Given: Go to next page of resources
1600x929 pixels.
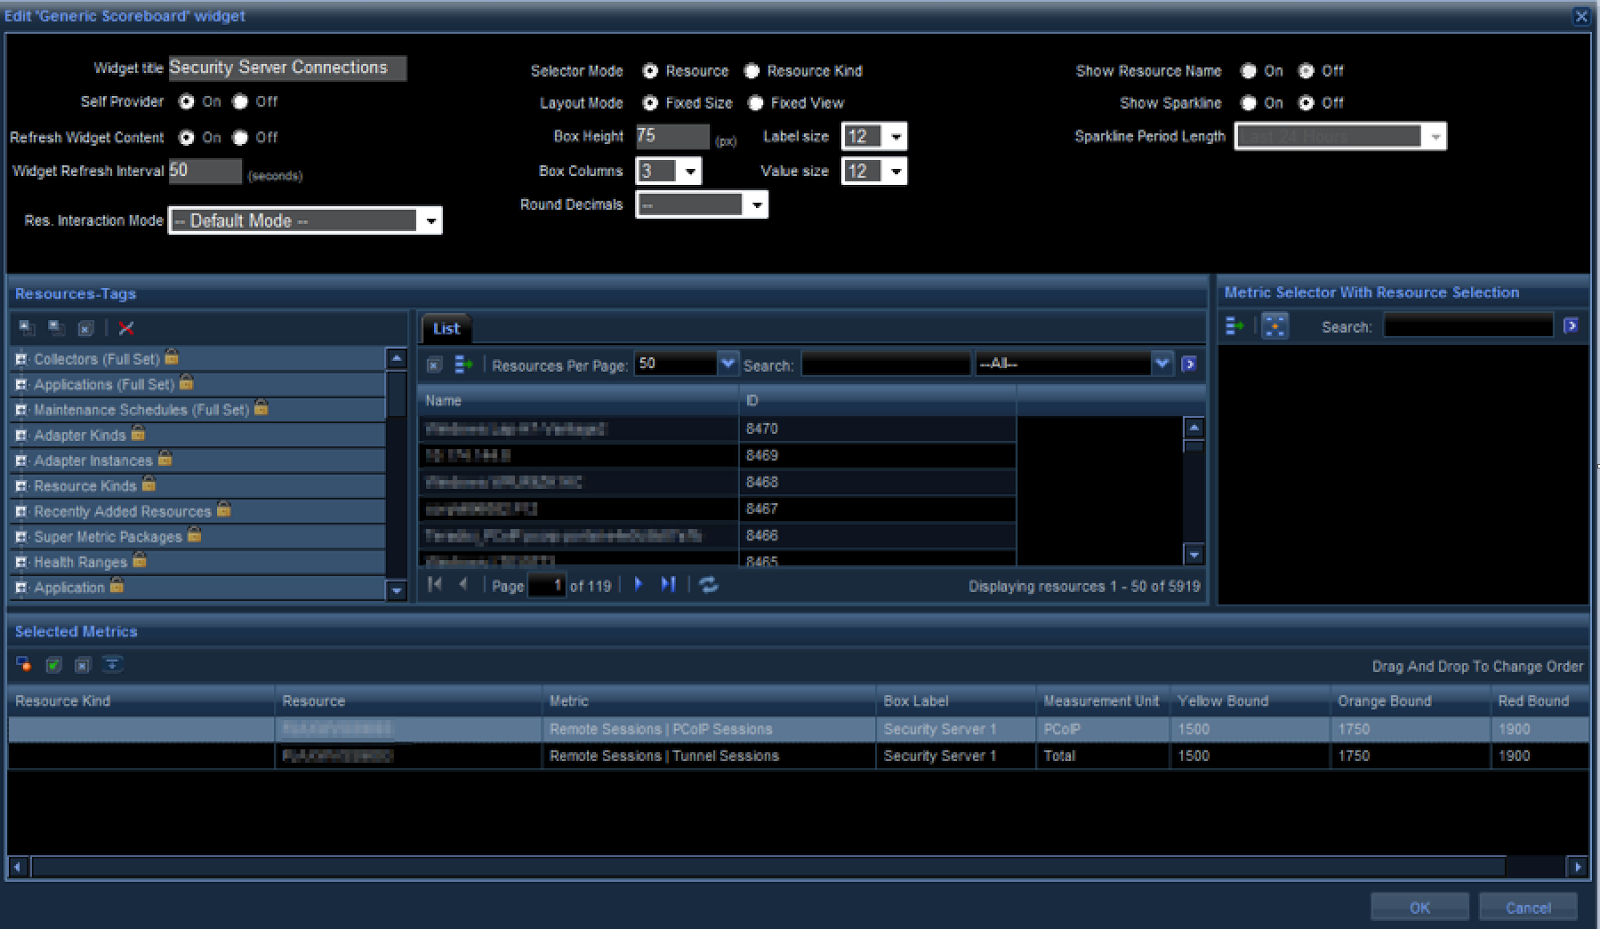Looking at the screenshot, I should coord(639,585).
